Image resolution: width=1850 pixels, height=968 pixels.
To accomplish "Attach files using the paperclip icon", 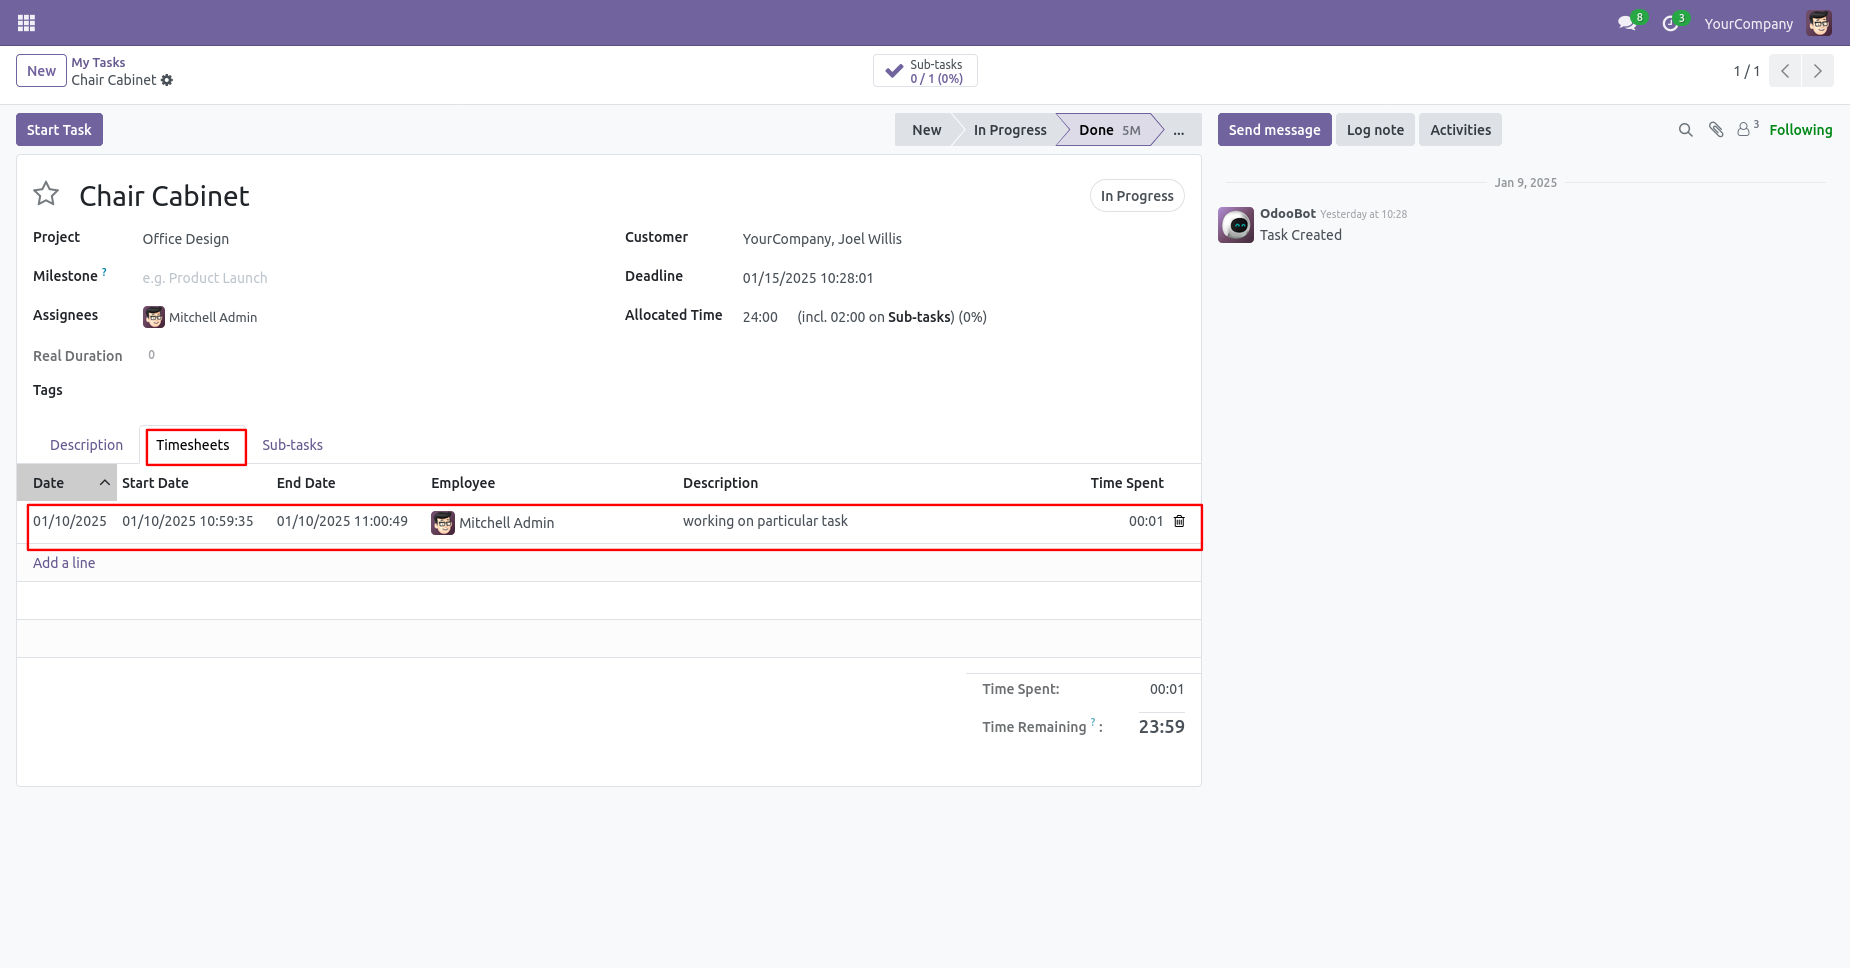I will [1716, 130].
